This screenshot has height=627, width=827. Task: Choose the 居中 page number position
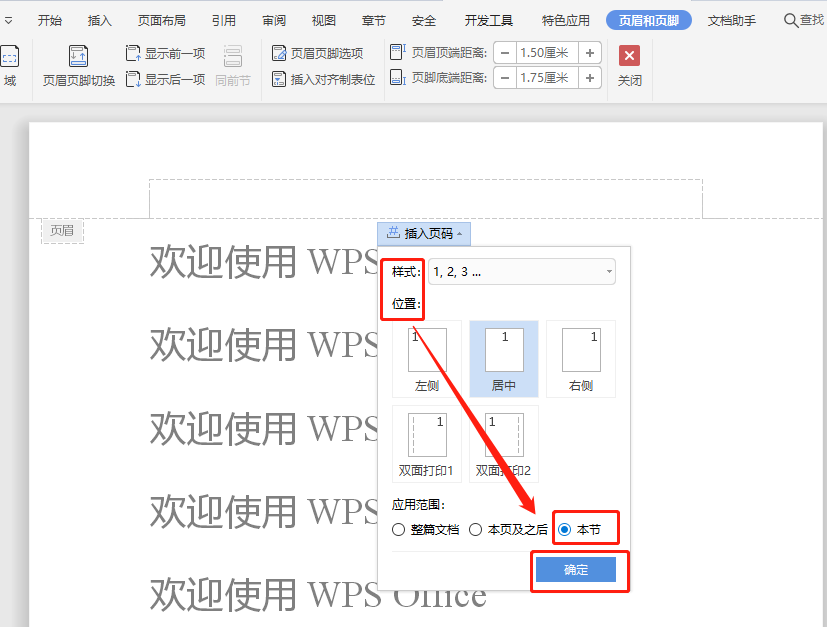(x=504, y=359)
